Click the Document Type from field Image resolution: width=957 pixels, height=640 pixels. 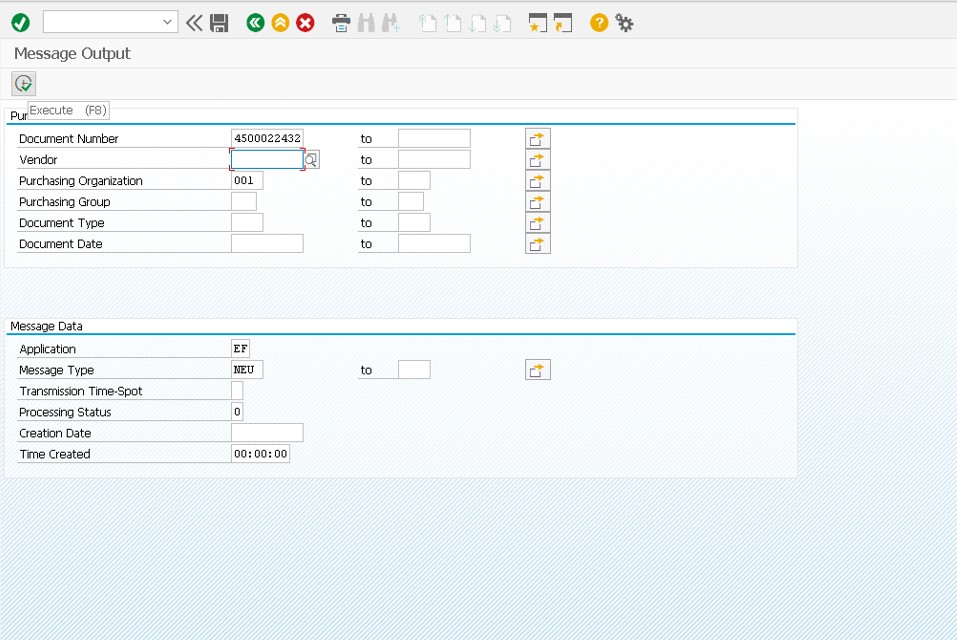click(x=247, y=223)
